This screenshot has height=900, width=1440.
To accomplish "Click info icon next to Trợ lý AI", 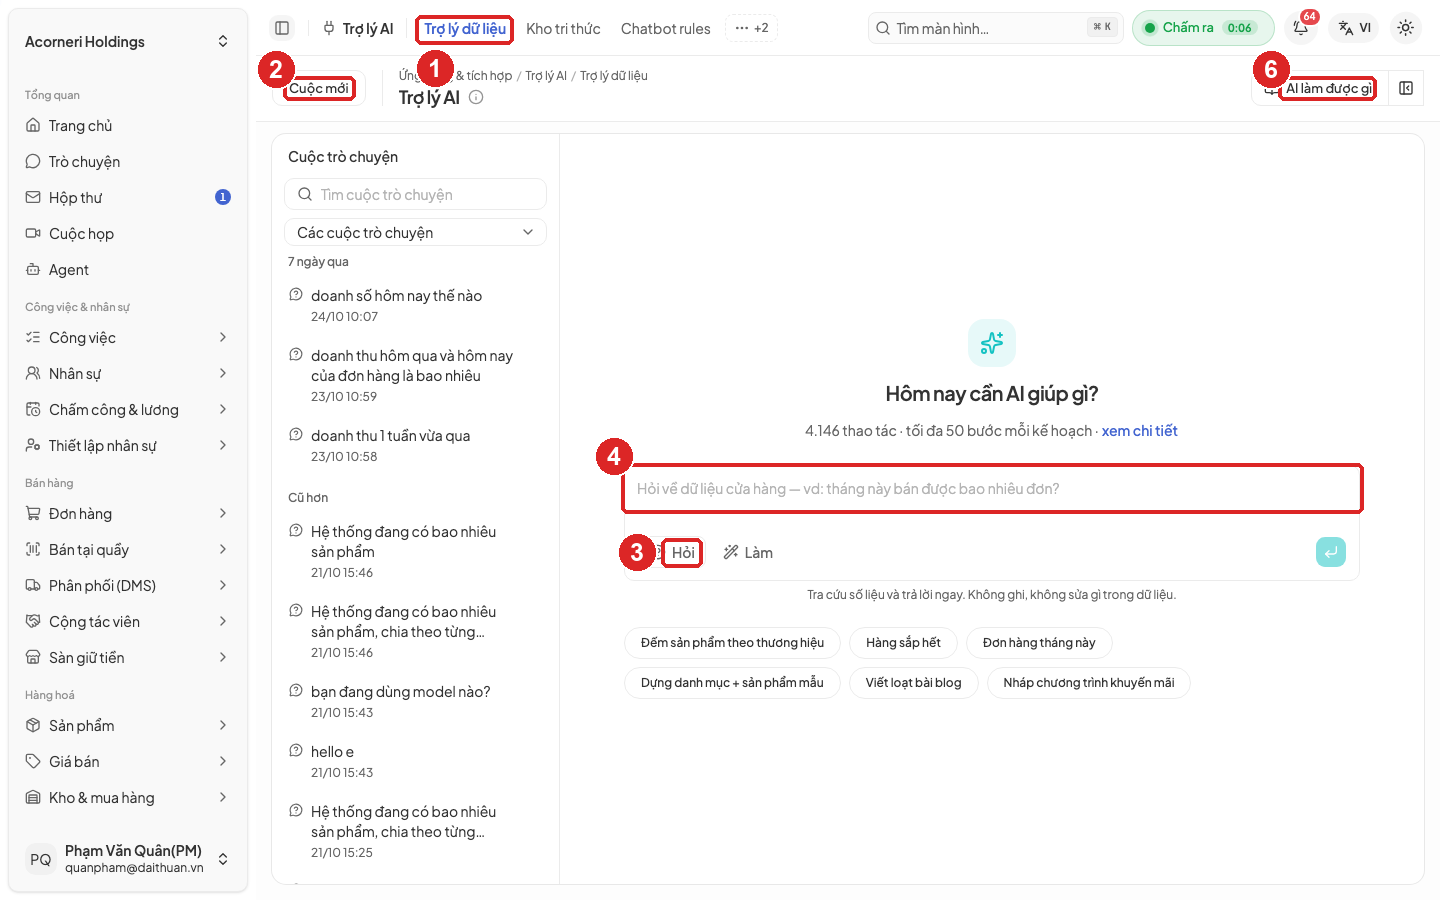I will point(476,97).
